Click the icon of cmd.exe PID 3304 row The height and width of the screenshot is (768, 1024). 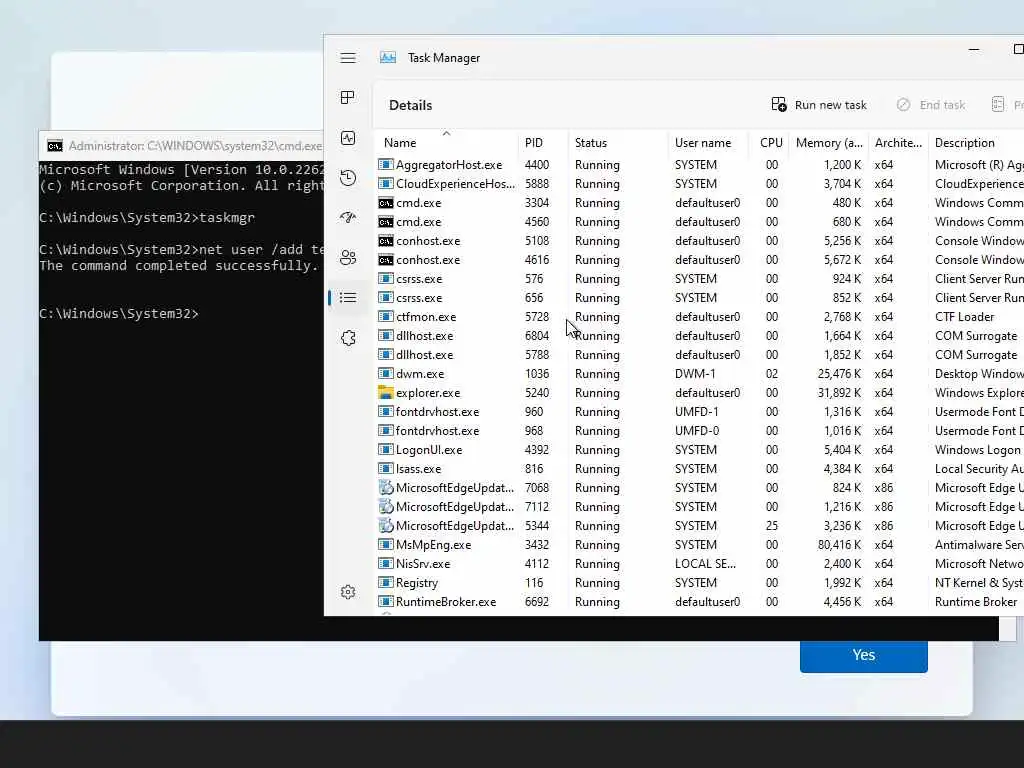click(x=386, y=202)
